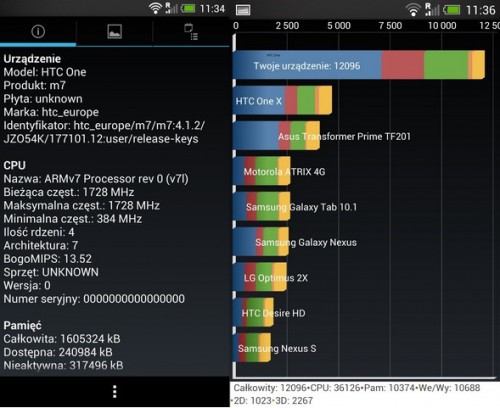Select the LG Optimus 2X bar
The image size is (500, 408).
click(260, 277)
